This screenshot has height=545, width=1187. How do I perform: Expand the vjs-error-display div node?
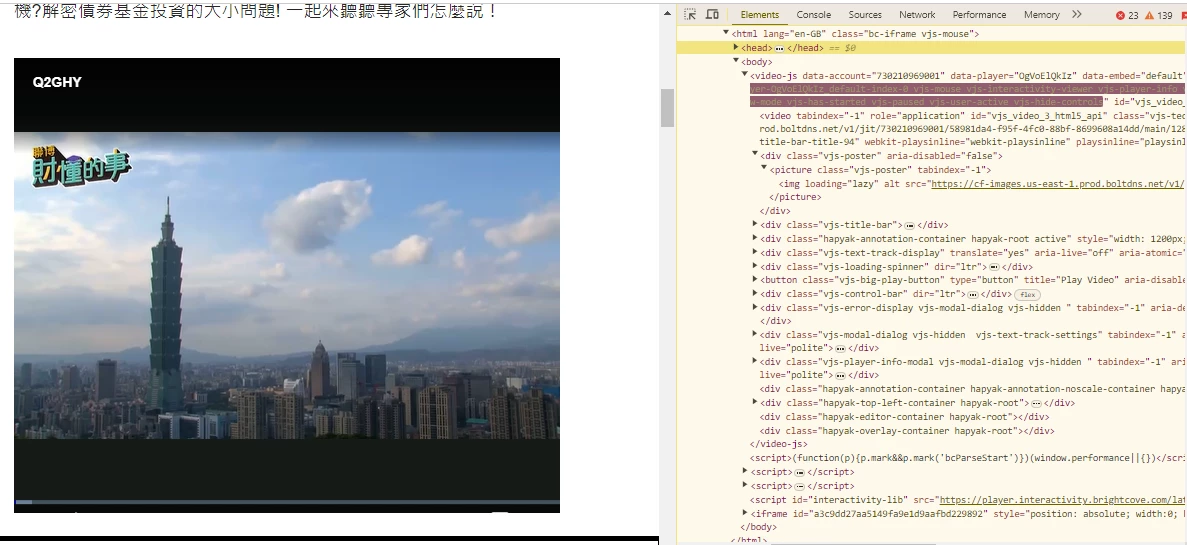[x=755, y=307]
